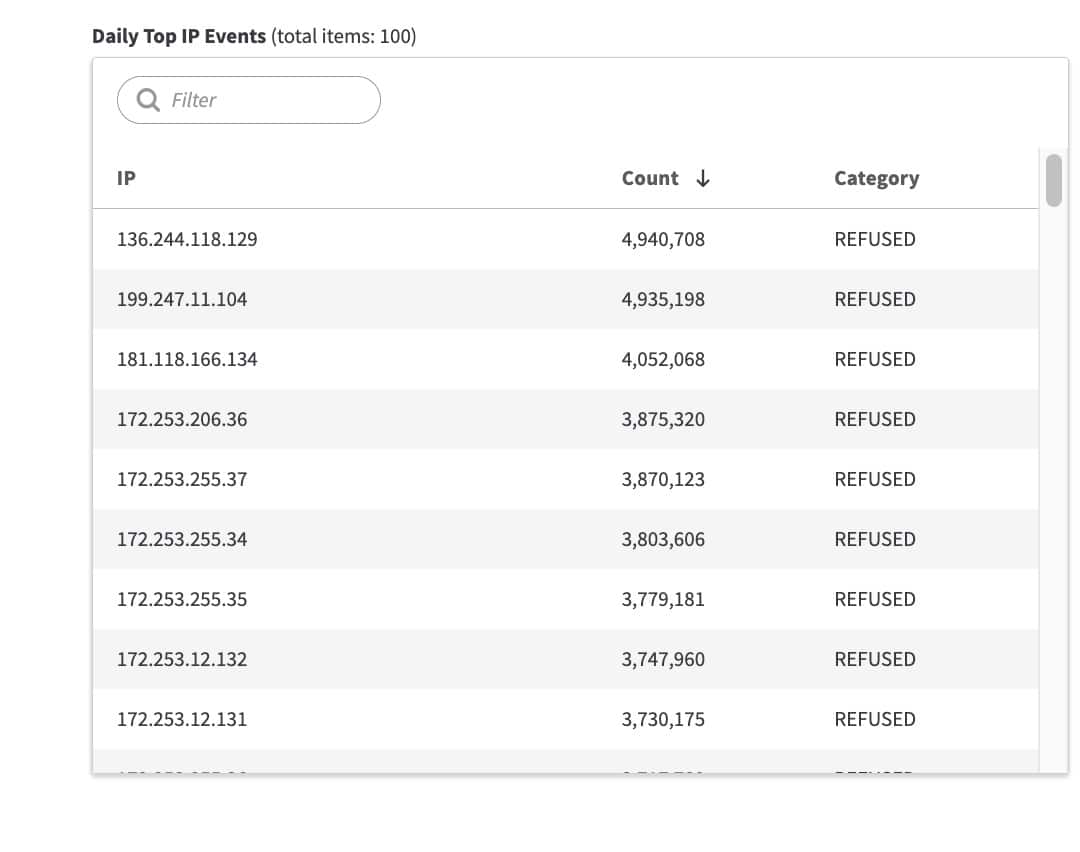The height and width of the screenshot is (852, 1080).
Task: Click REFUSED category for 199.247.11.104
Action: (875, 299)
